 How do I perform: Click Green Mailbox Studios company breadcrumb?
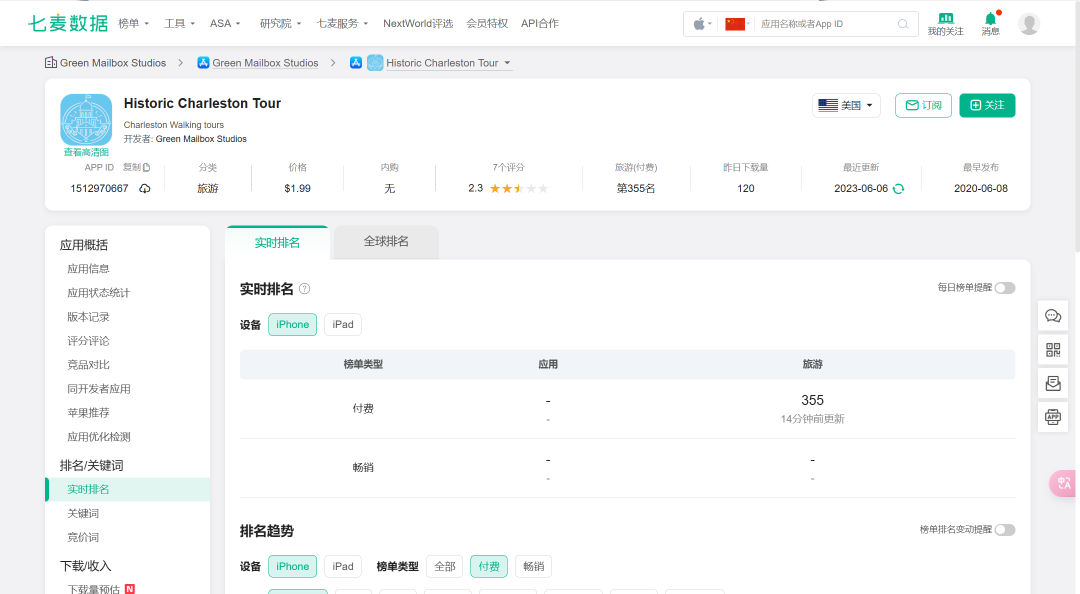(x=113, y=63)
